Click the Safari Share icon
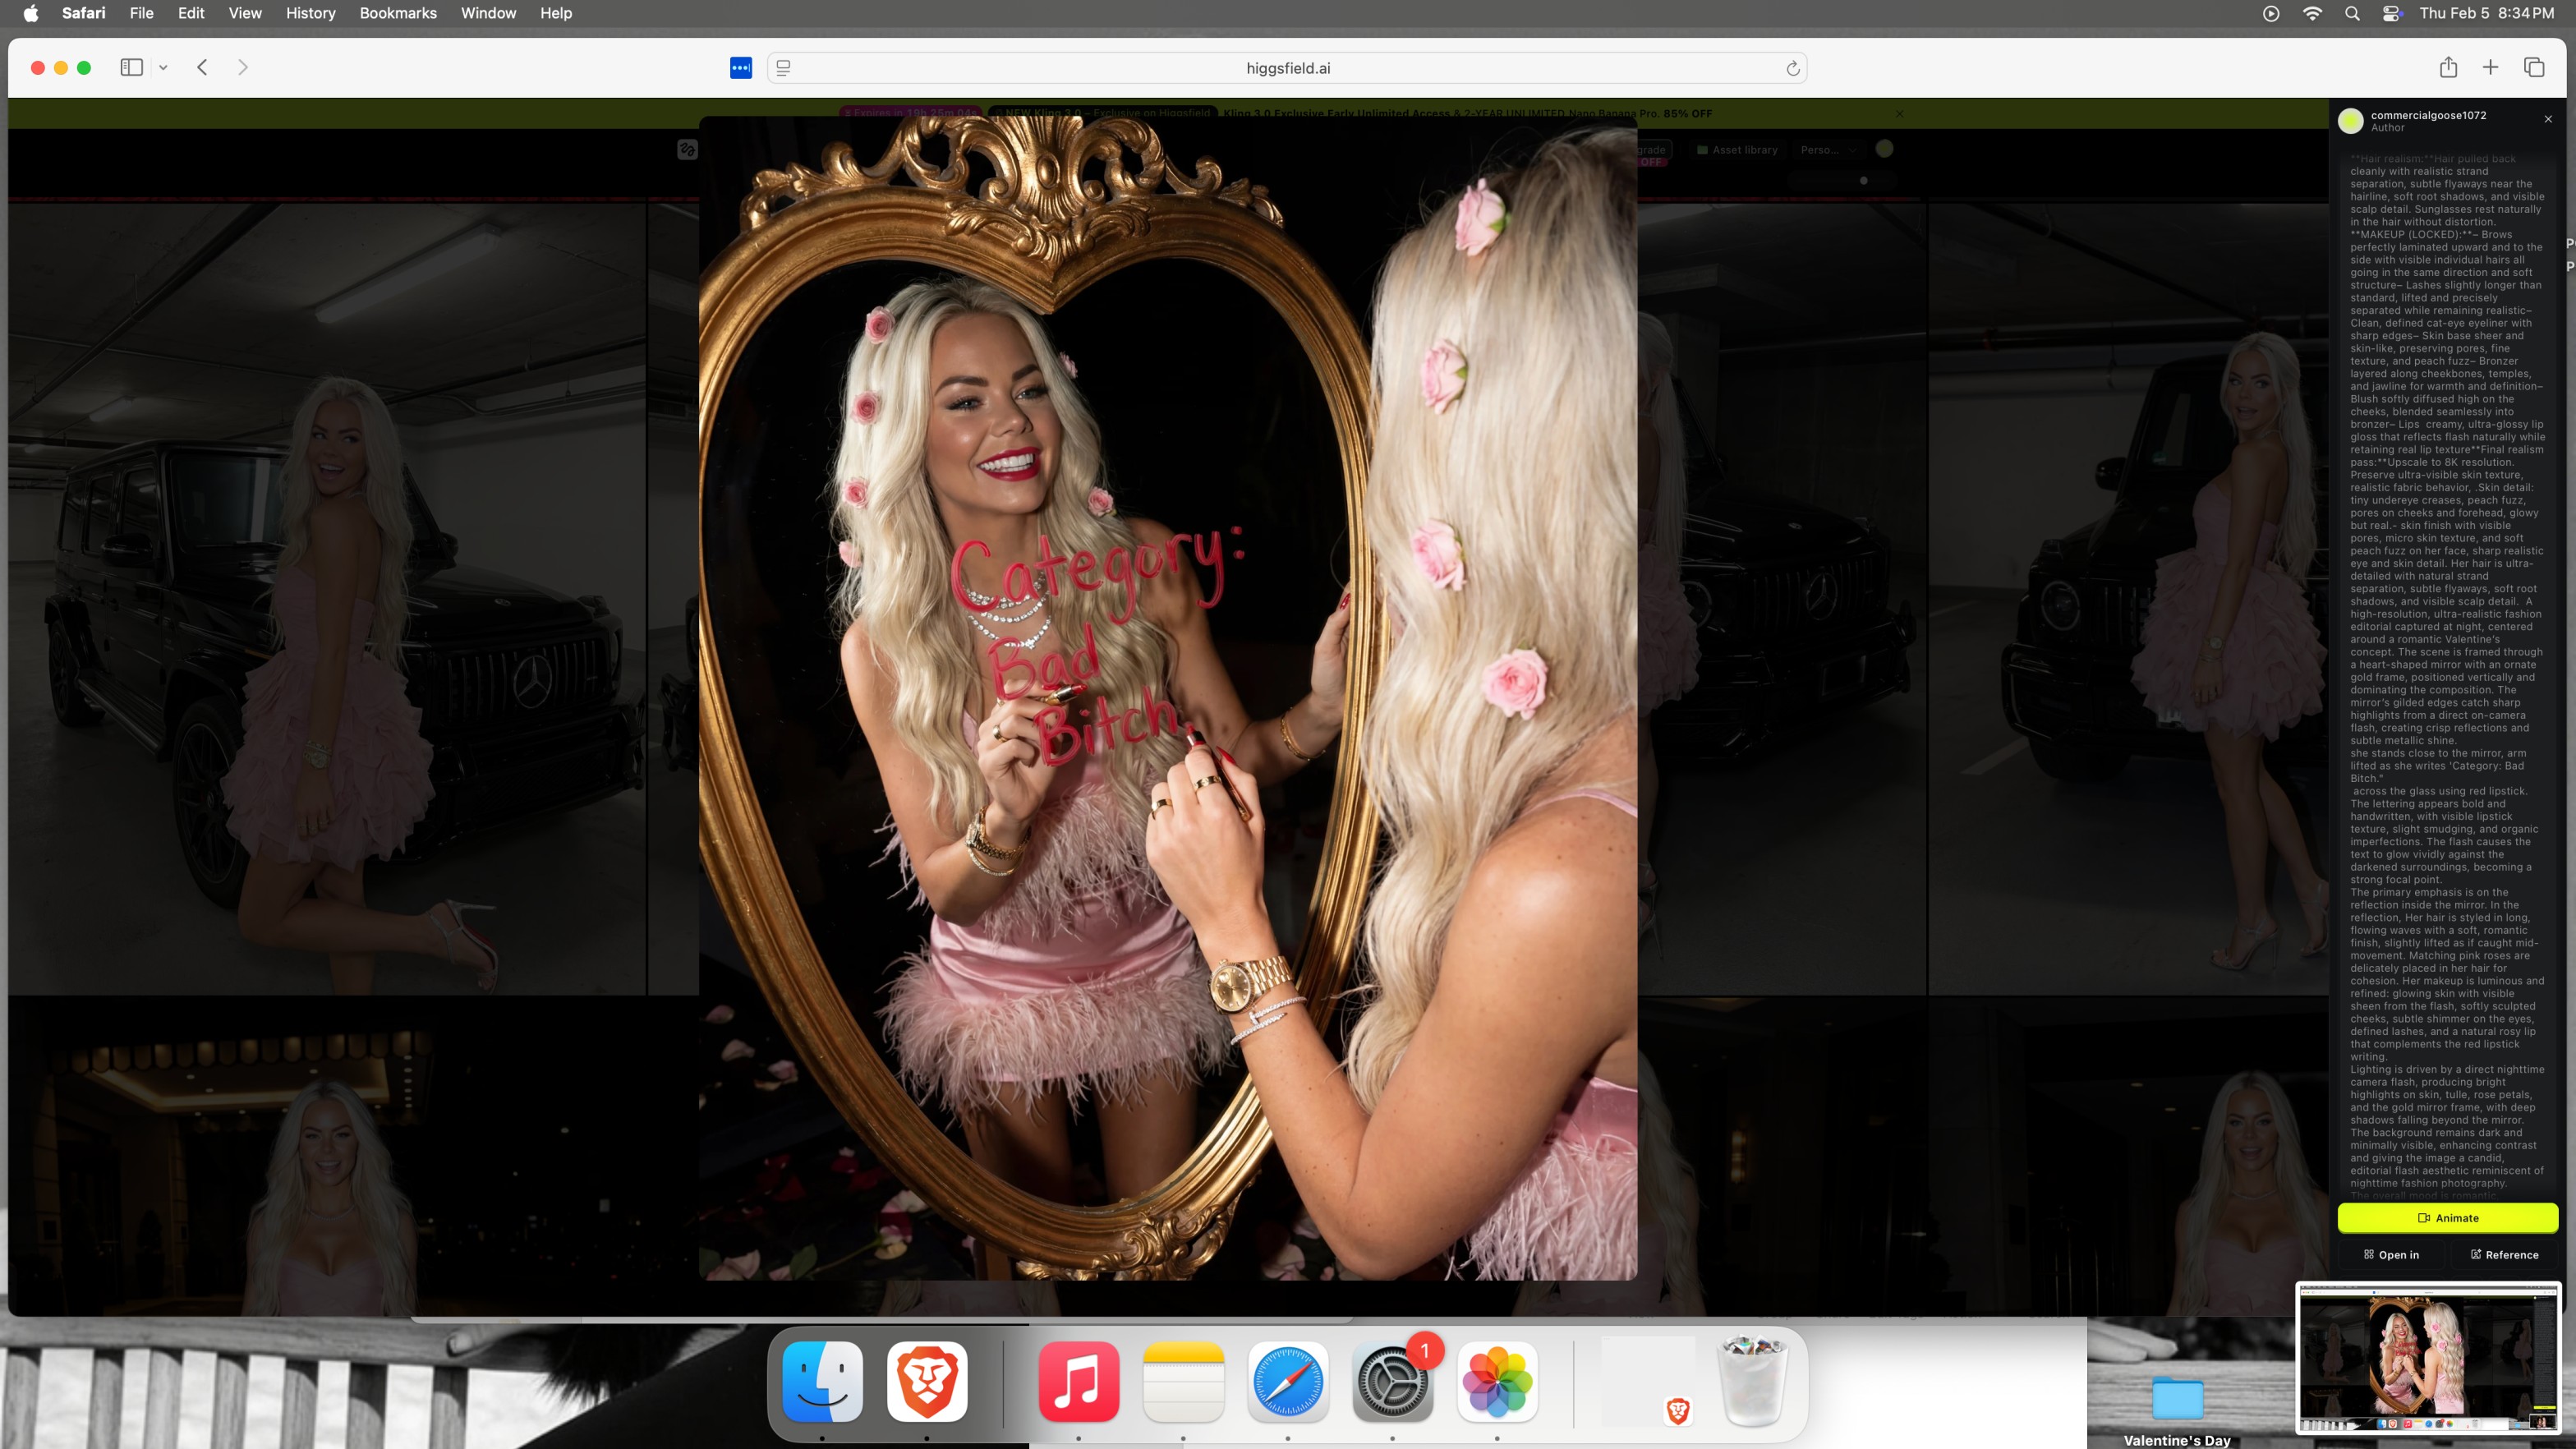This screenshot has height=1449, width=2576. [2447, 67]
